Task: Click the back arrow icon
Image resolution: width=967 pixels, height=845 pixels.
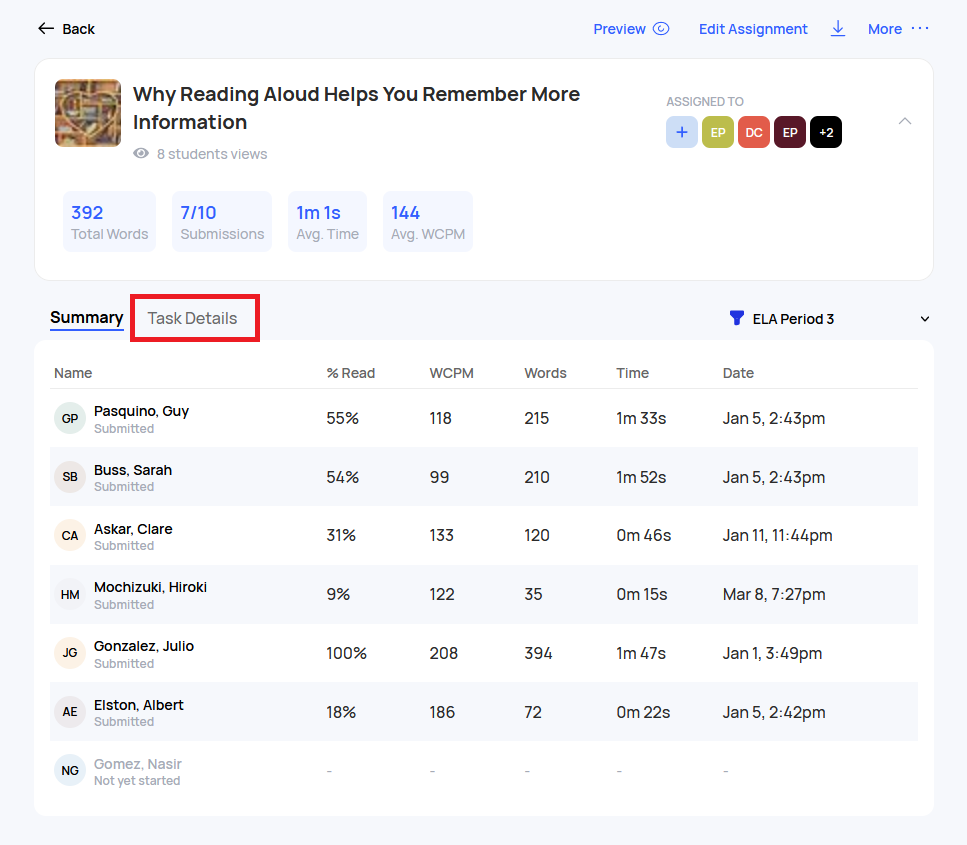Action: (x=46, y=29)
